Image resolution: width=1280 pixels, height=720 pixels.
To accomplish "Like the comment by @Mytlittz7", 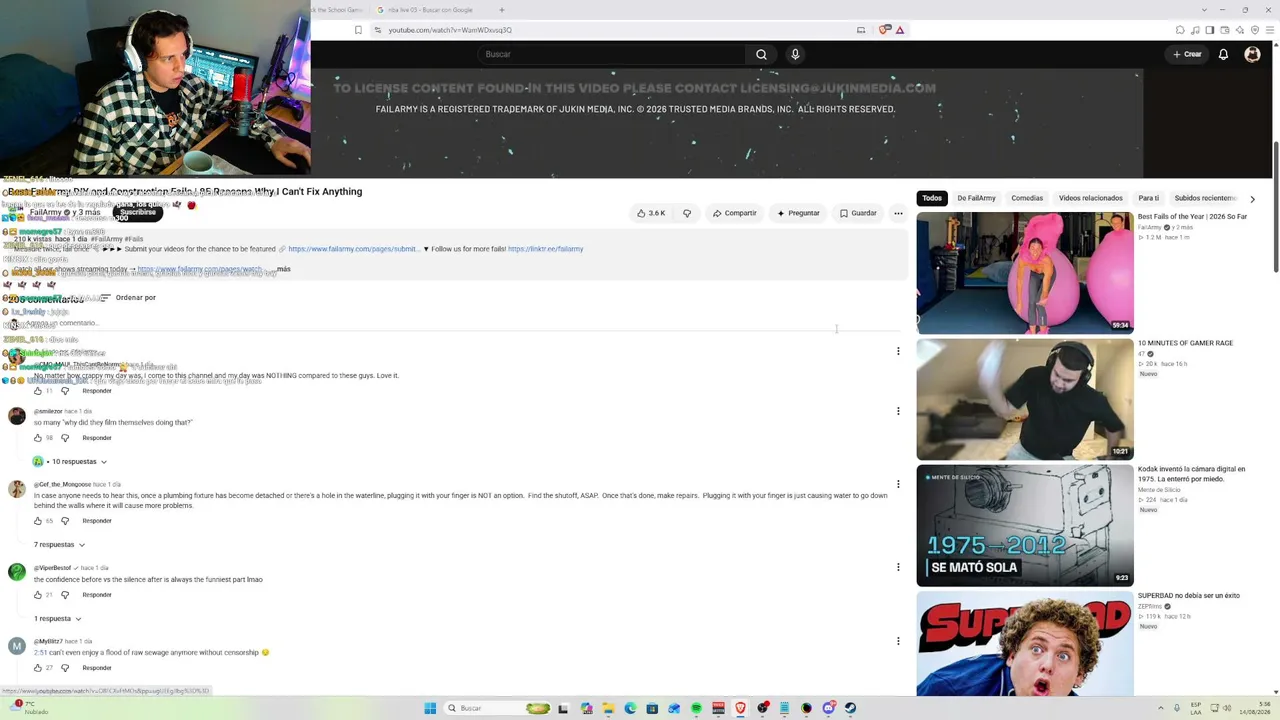I will click(x=38, y=668).
